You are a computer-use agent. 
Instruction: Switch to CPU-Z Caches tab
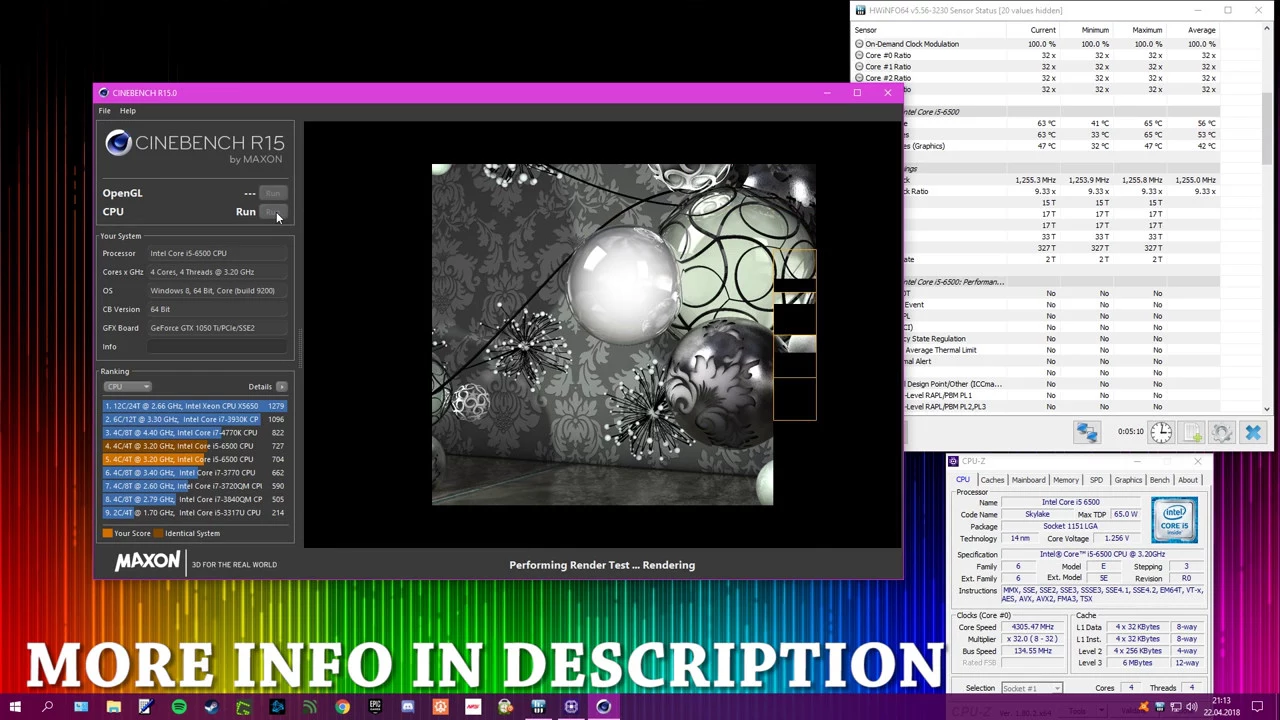pyautogui.click(x=992, y=480)
